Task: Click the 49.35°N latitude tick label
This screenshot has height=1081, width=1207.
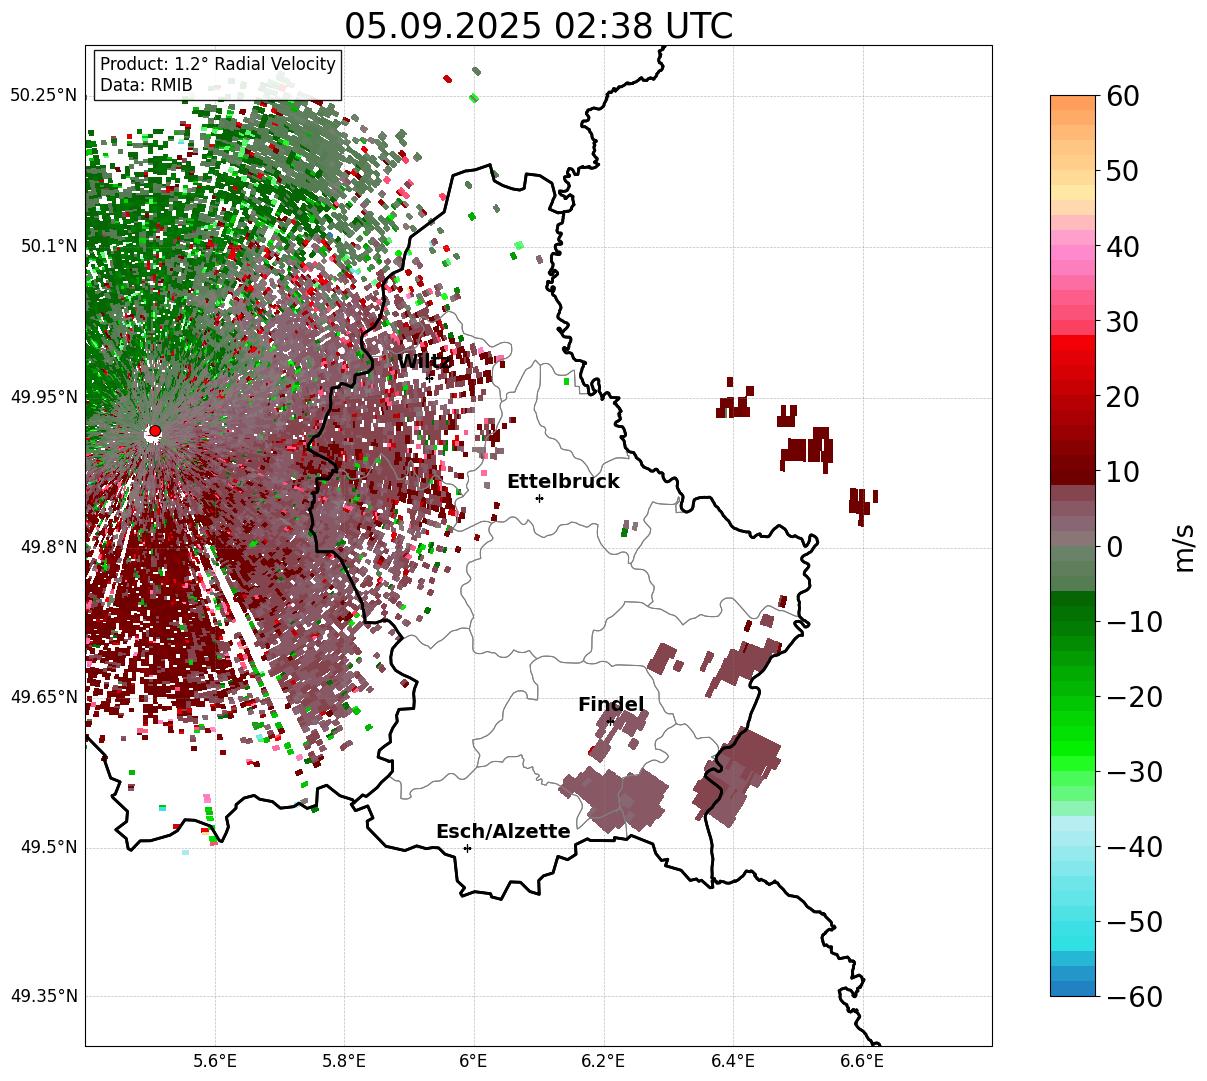Action: (x=43, y=996)
